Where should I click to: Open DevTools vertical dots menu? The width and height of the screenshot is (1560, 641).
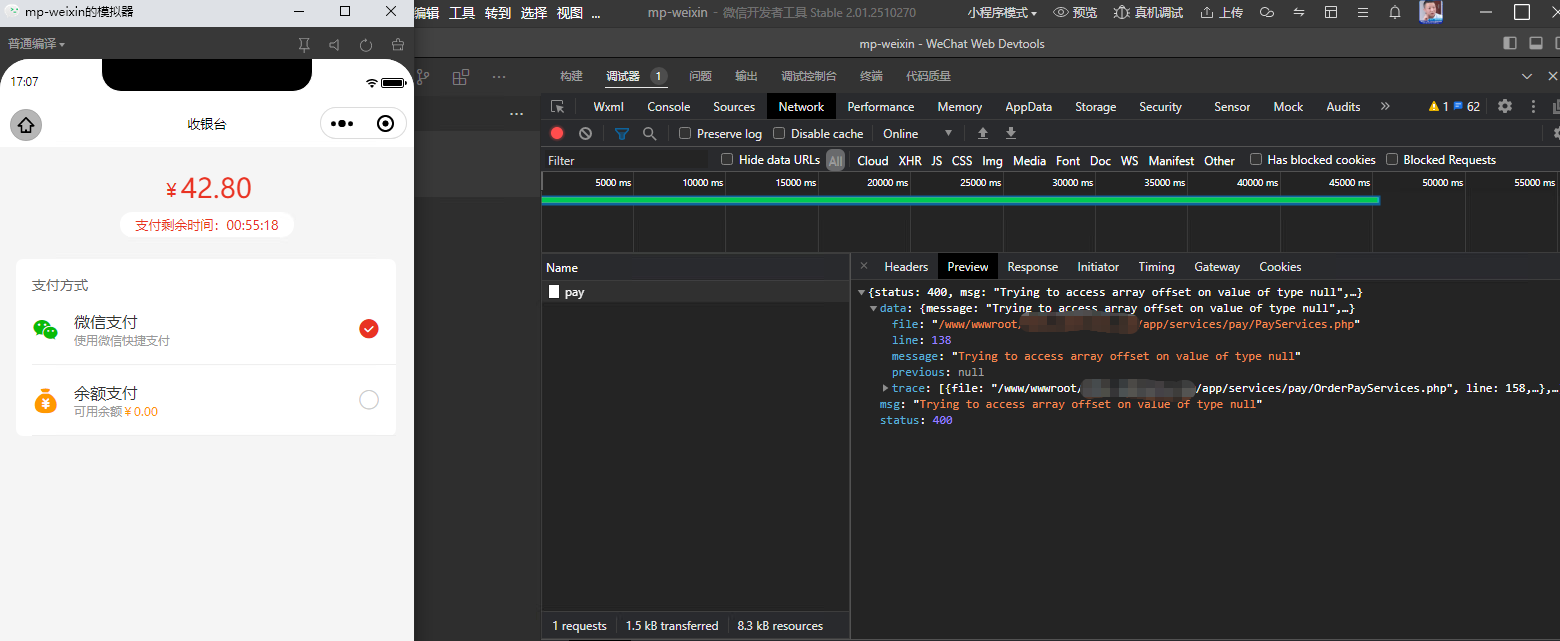point(1533,106)
